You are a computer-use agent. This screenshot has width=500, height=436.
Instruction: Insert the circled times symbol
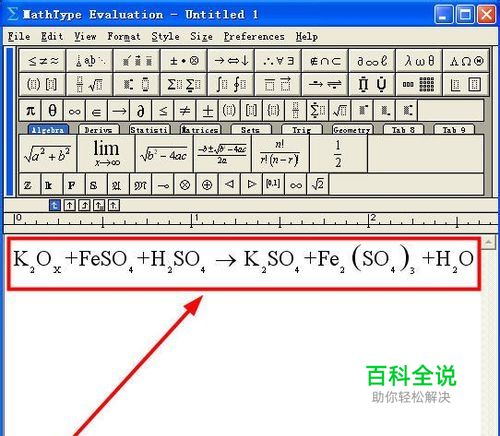point(185,184)
